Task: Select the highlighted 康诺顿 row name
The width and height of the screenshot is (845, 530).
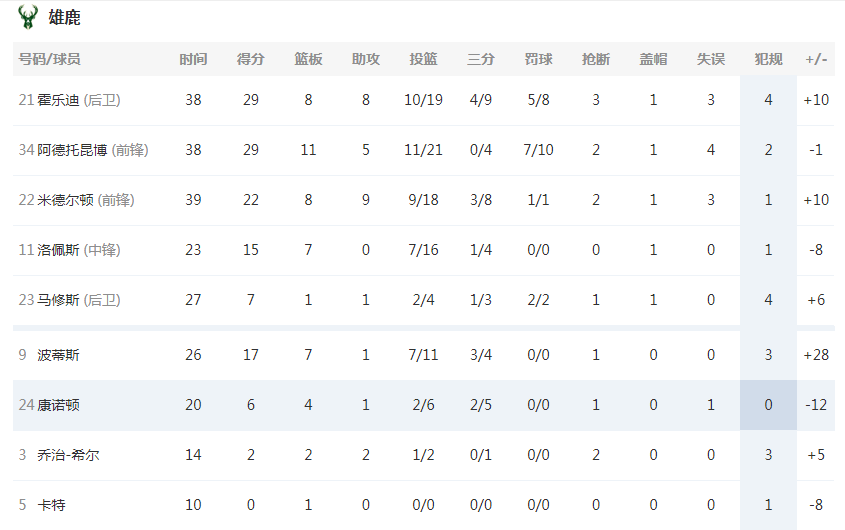Action: pos(58,405)
